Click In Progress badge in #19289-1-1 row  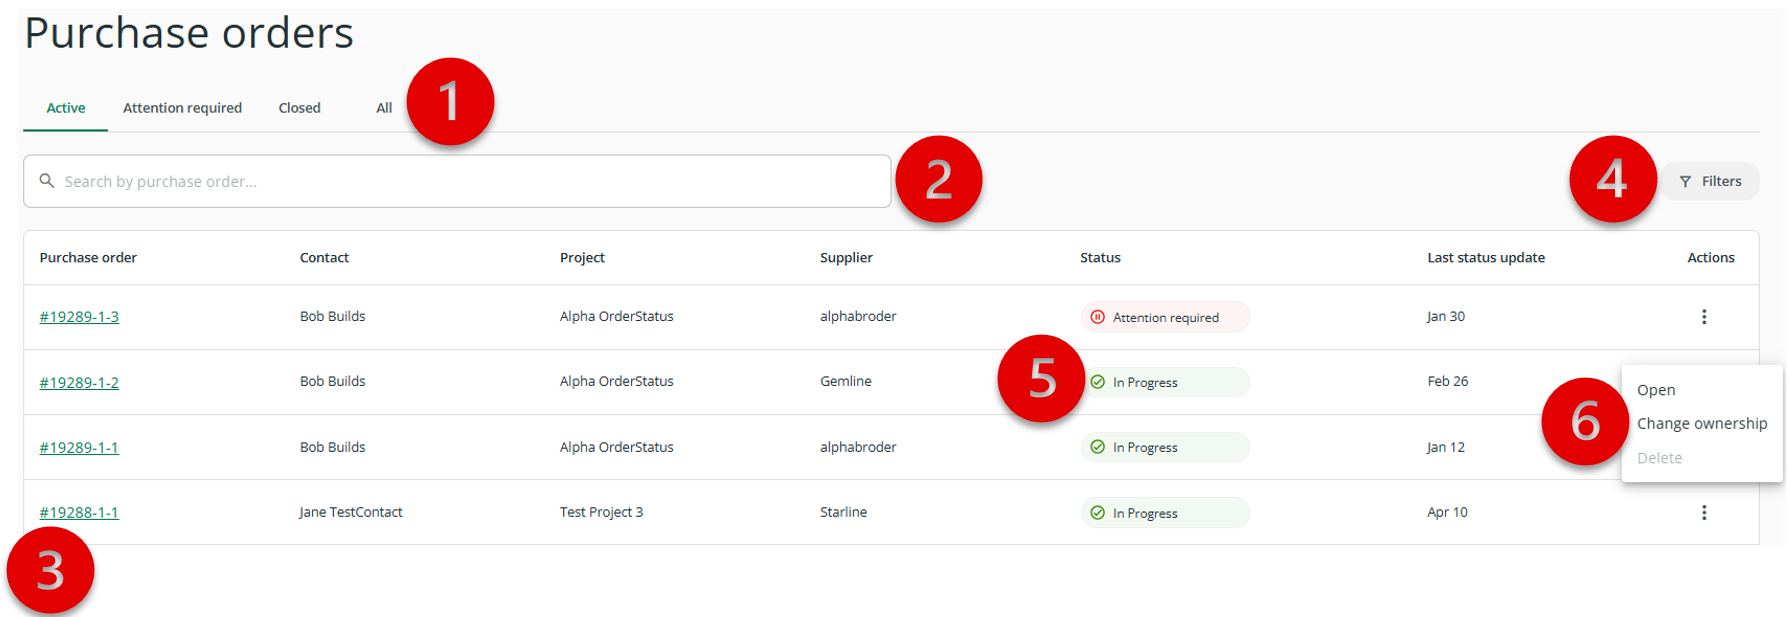click(1165, 447)
